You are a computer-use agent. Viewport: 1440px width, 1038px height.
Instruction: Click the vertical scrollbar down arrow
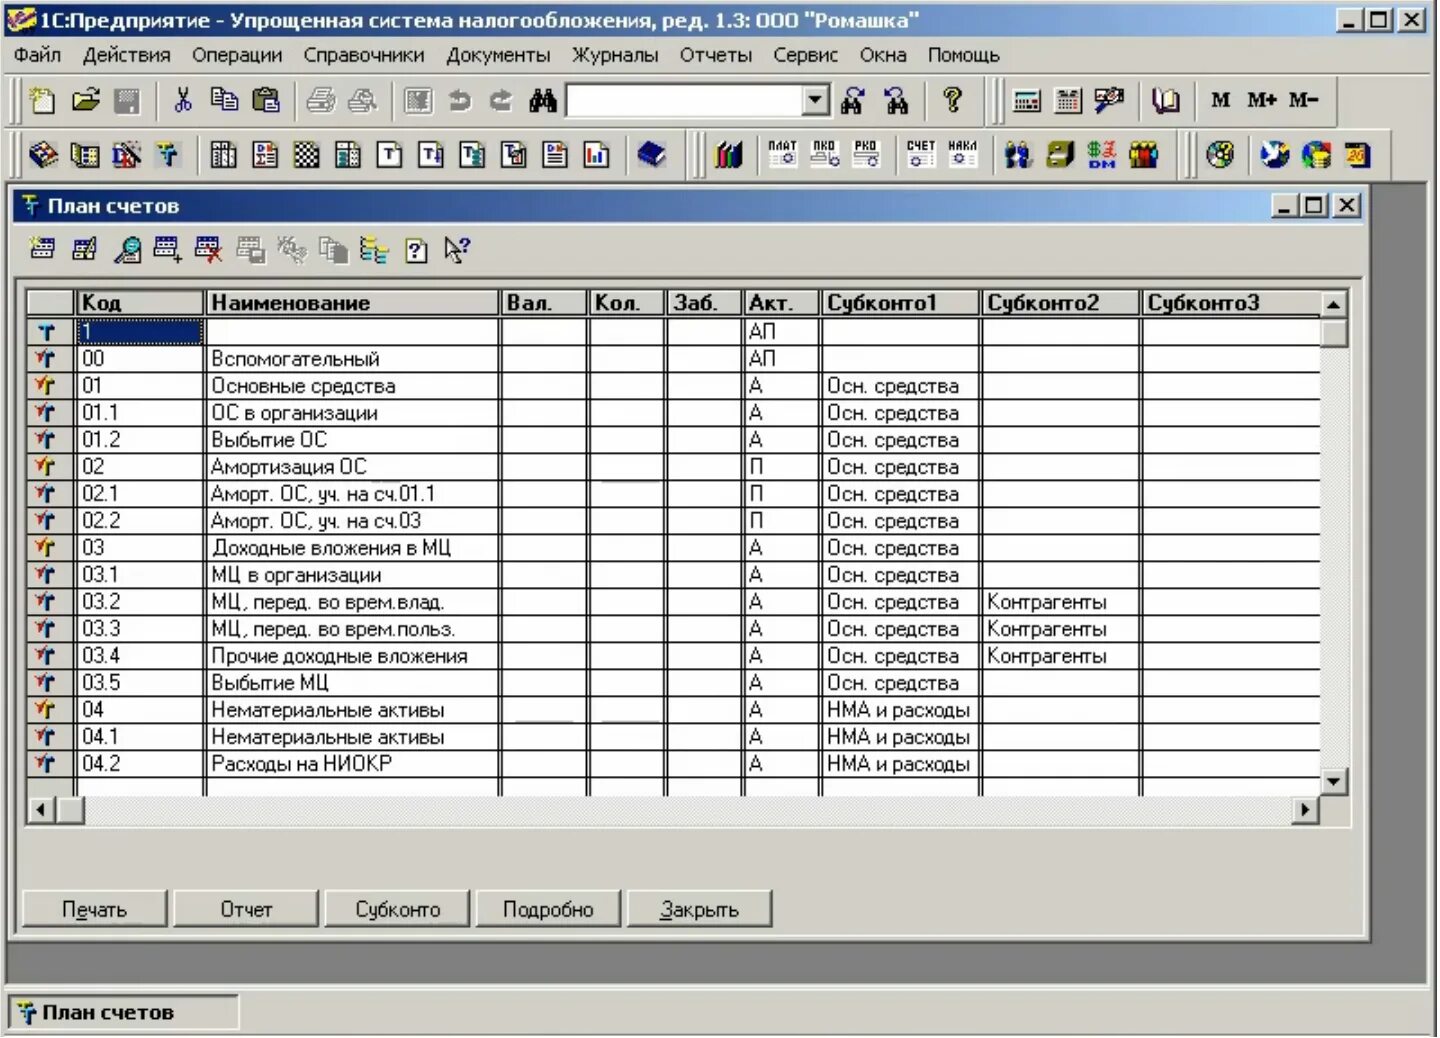[x=1334, y=781]
